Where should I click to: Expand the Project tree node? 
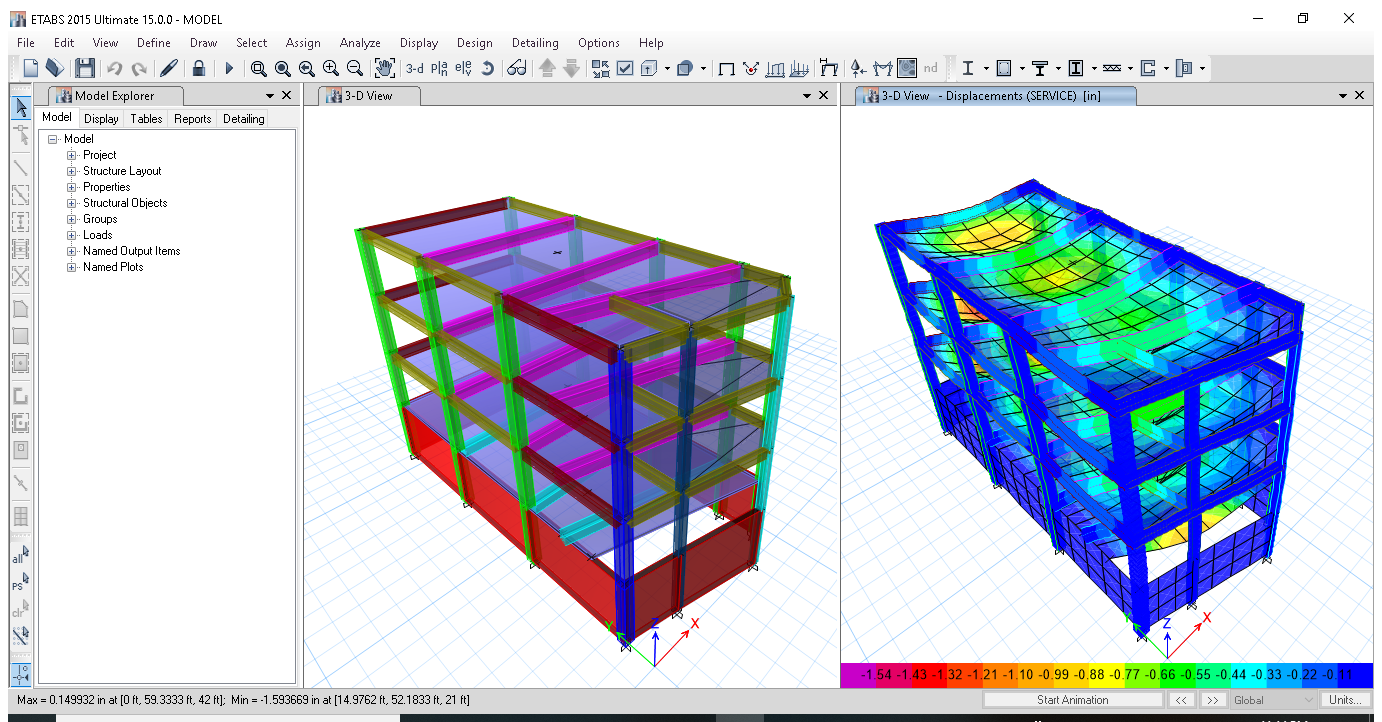click(72, 155)
